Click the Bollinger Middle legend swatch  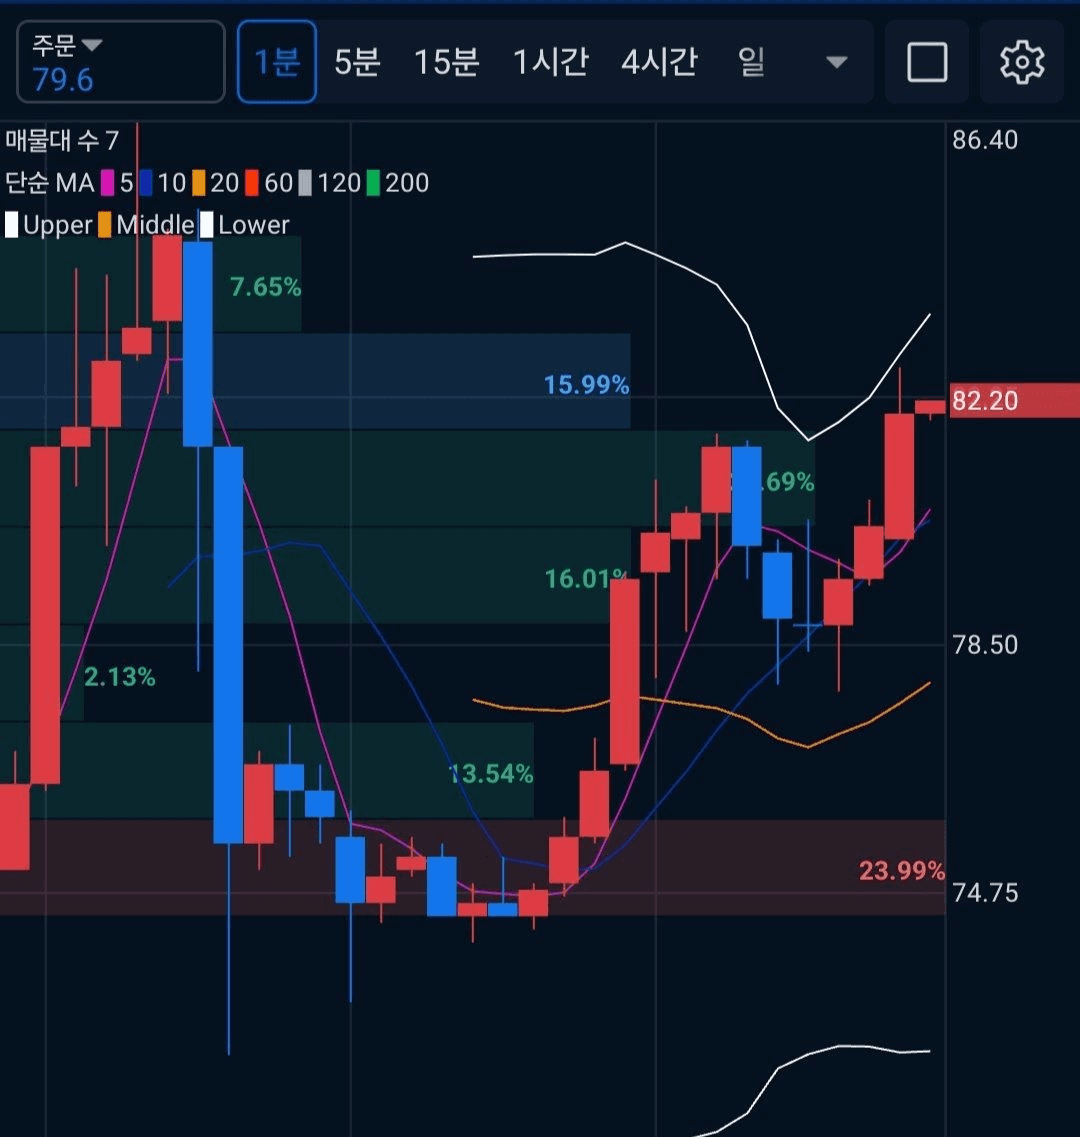(105, 225)
